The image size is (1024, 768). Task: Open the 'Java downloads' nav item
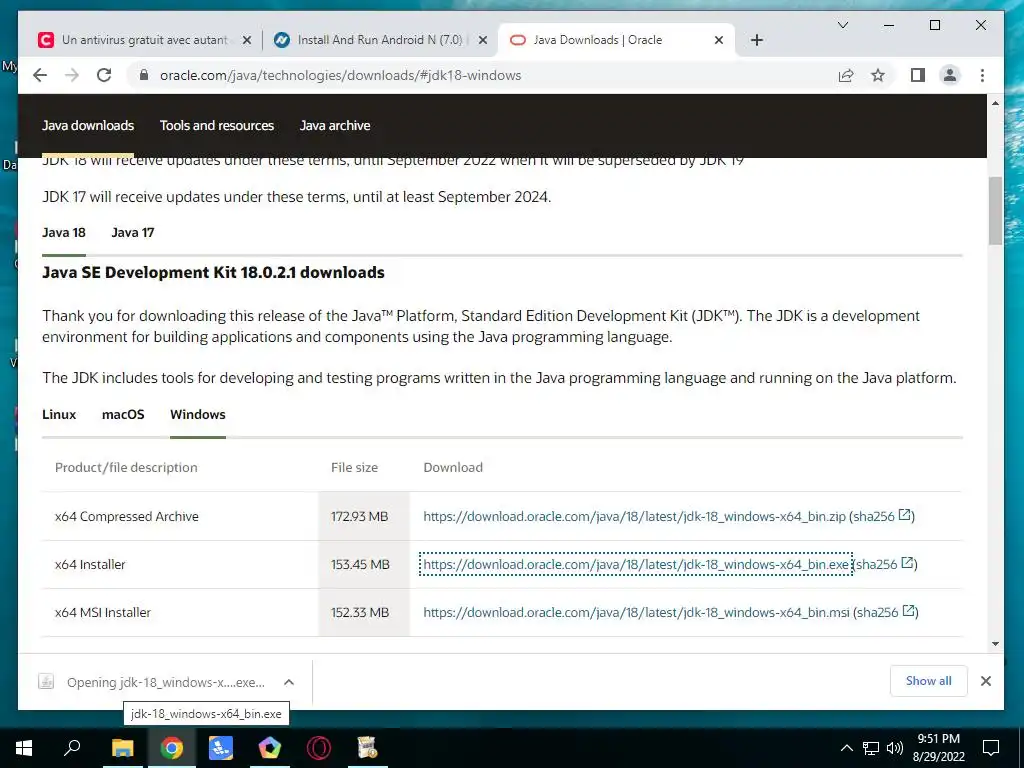(88, 125)
